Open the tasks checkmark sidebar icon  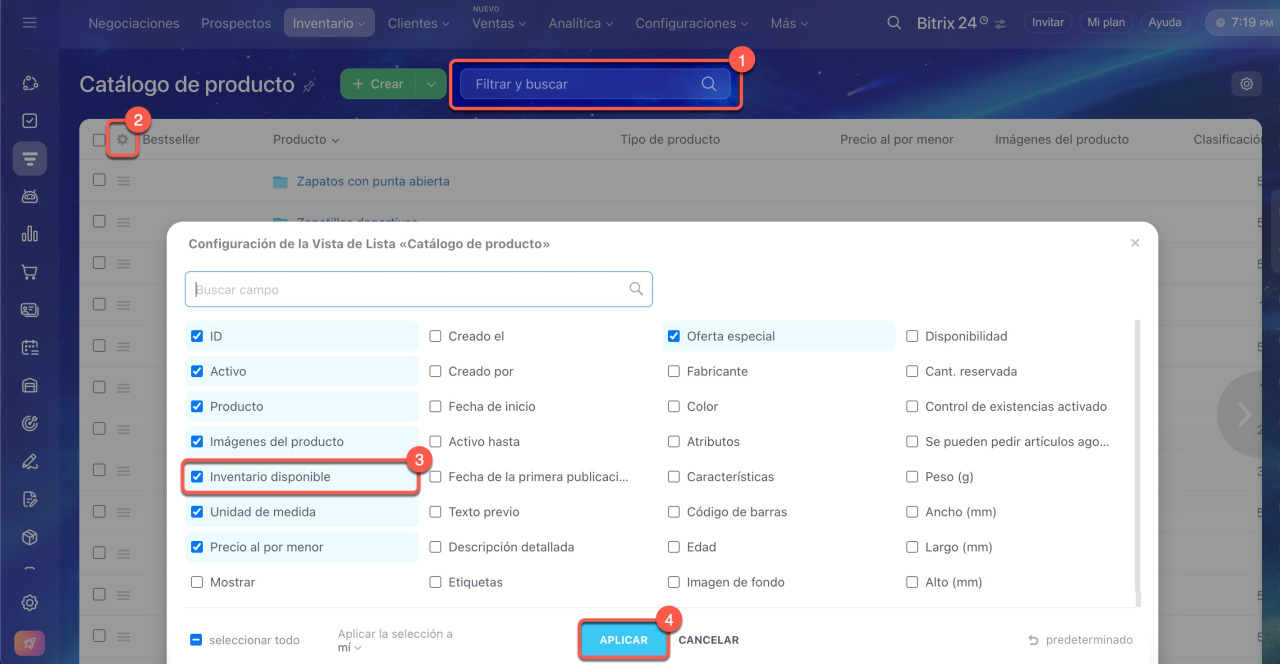point(30,121)
